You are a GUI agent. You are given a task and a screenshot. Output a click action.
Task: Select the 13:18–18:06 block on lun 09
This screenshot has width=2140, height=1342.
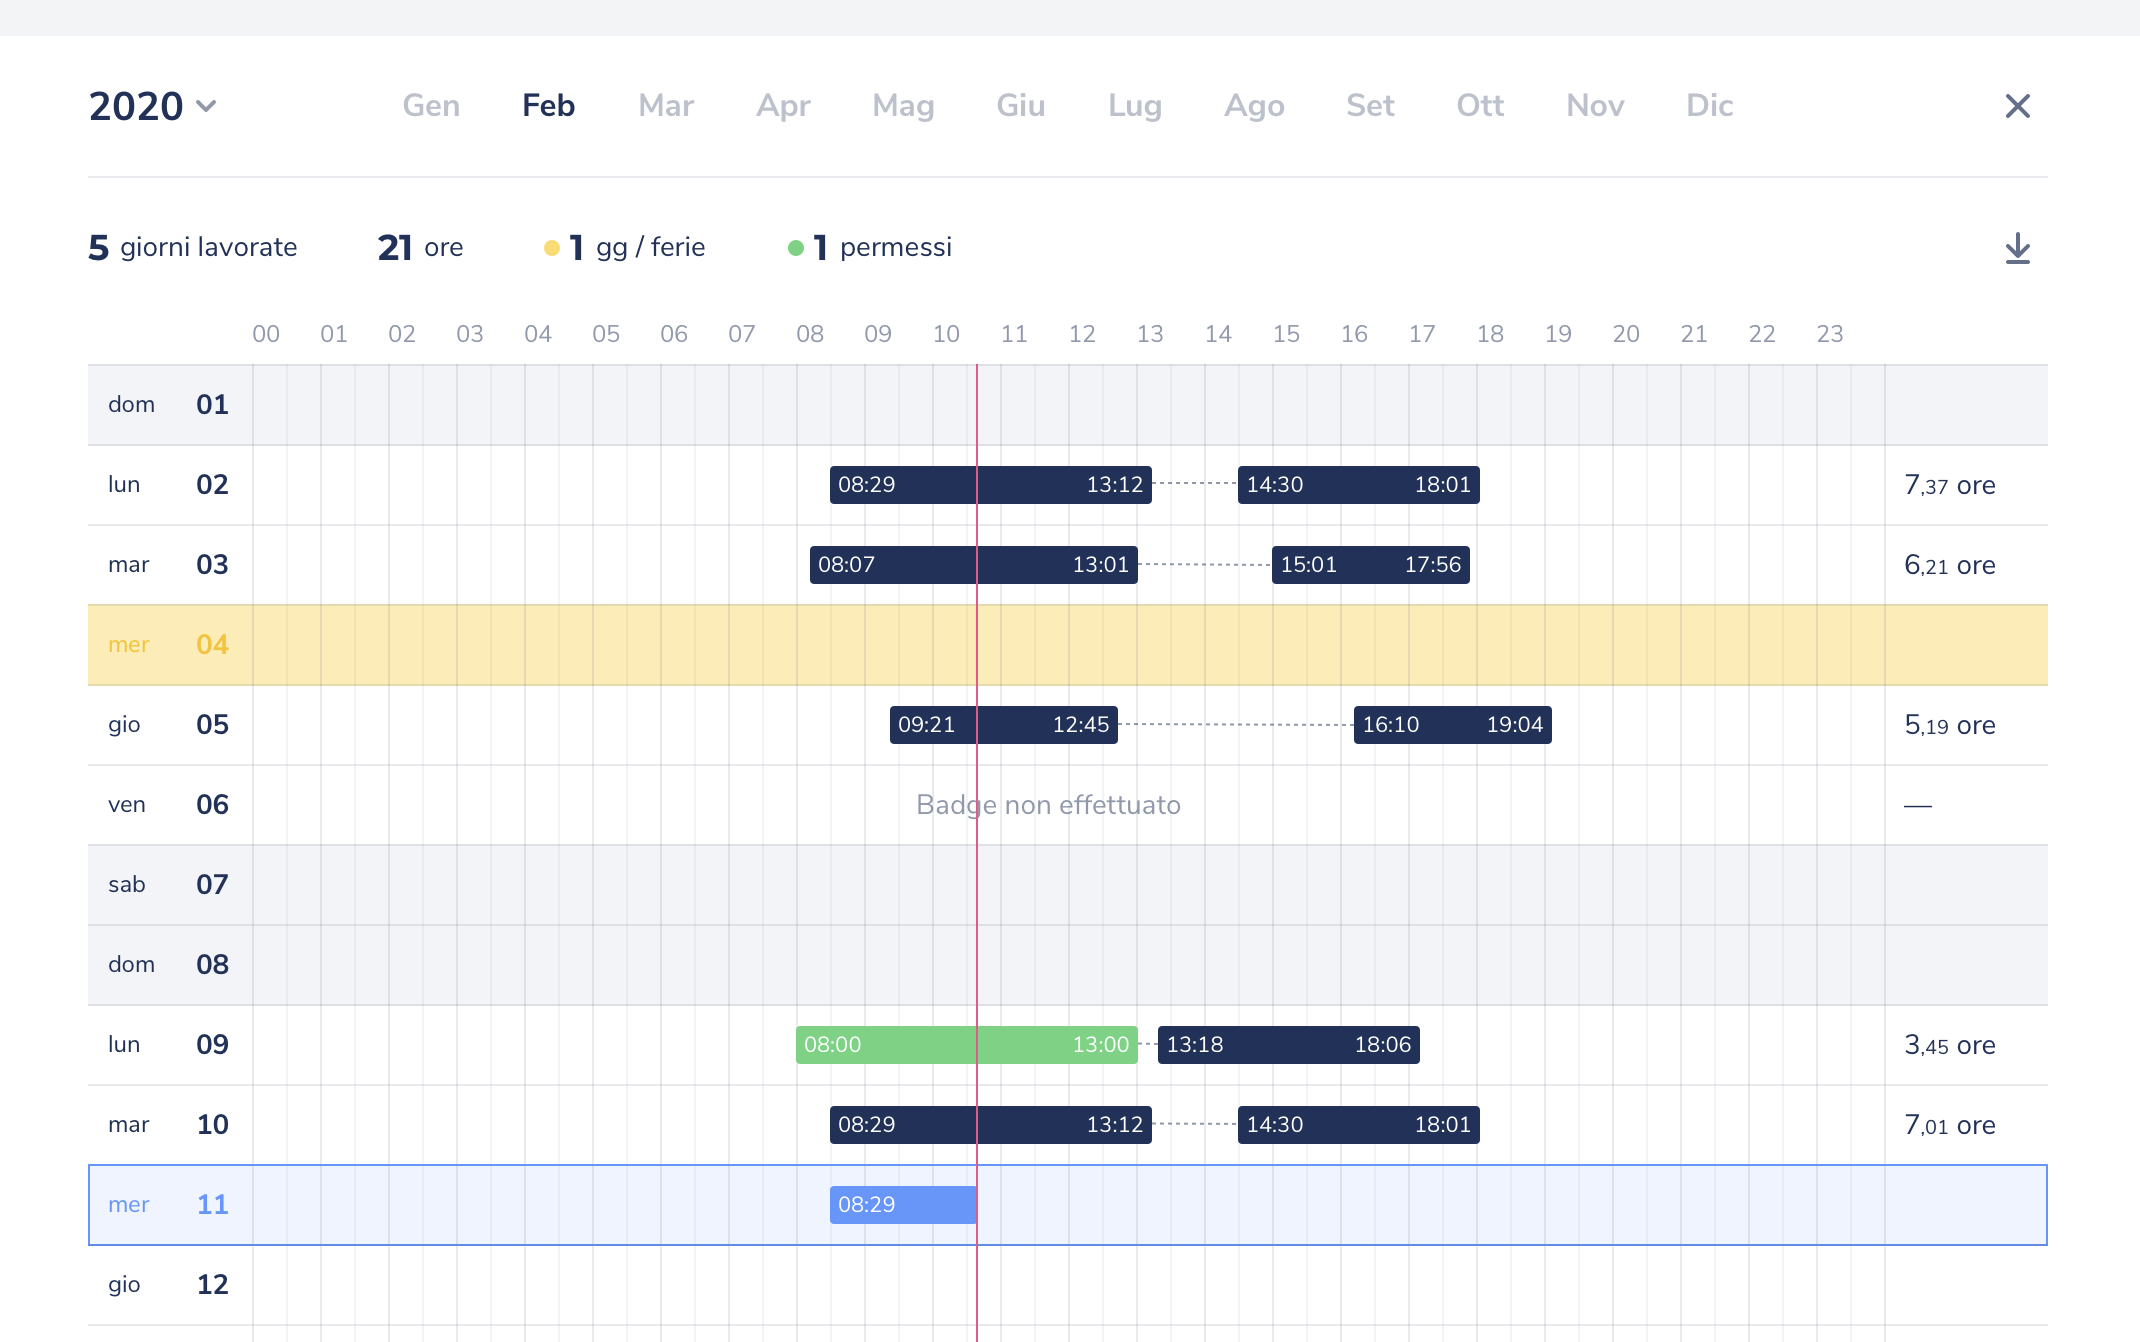pos(1288,1045)
